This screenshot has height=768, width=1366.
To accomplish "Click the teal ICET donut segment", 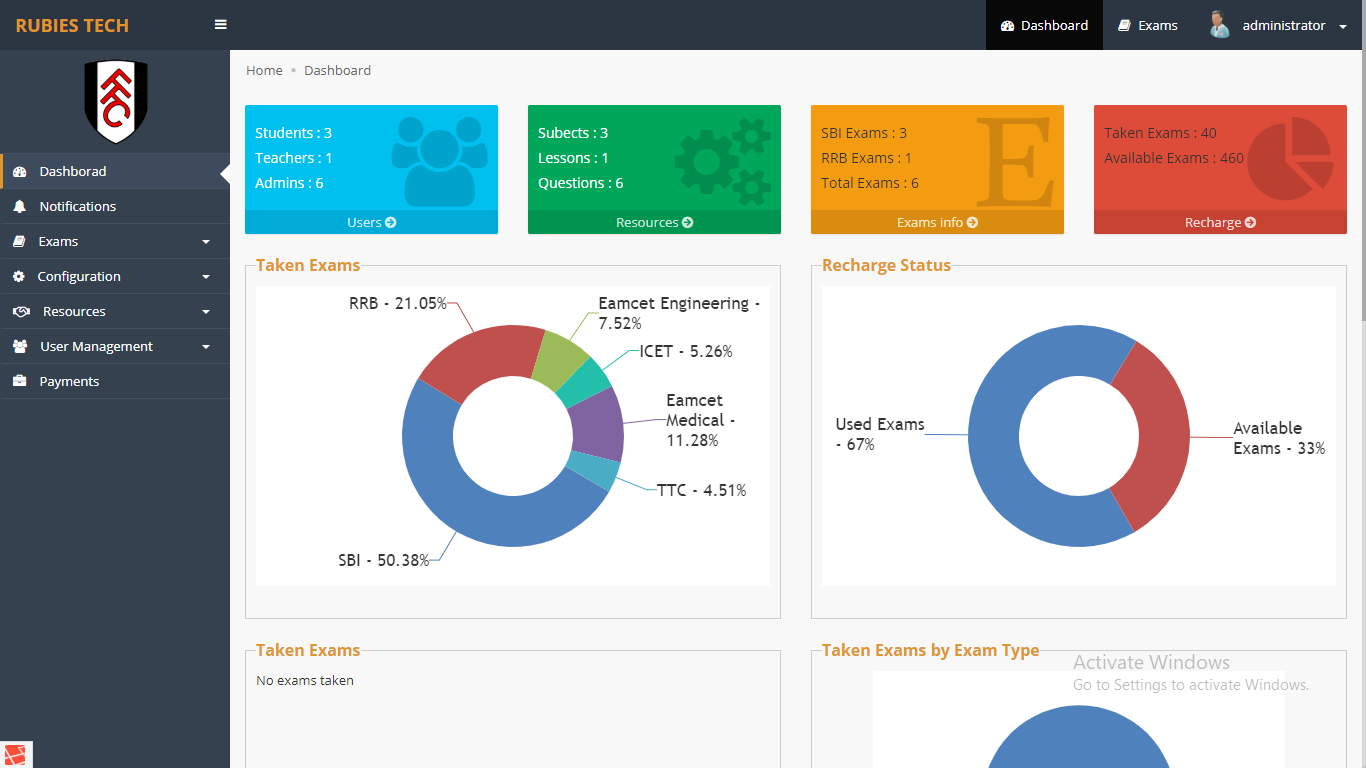I will point(585,384).
